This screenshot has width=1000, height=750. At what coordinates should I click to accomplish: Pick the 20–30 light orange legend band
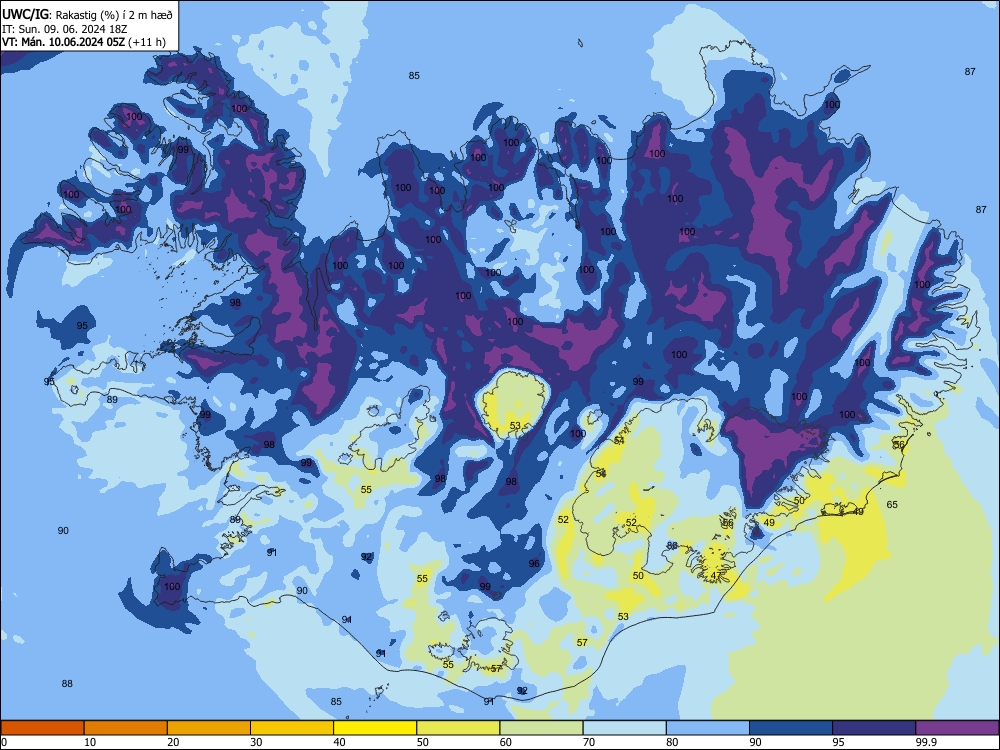click(209, 728)
